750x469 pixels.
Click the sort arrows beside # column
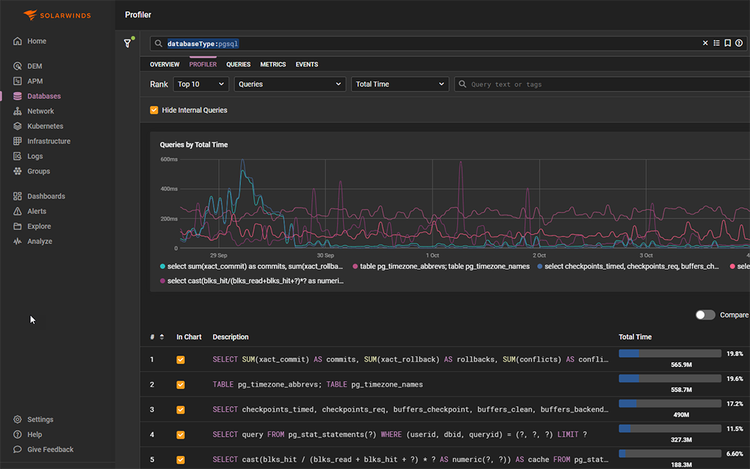[162, 337]
